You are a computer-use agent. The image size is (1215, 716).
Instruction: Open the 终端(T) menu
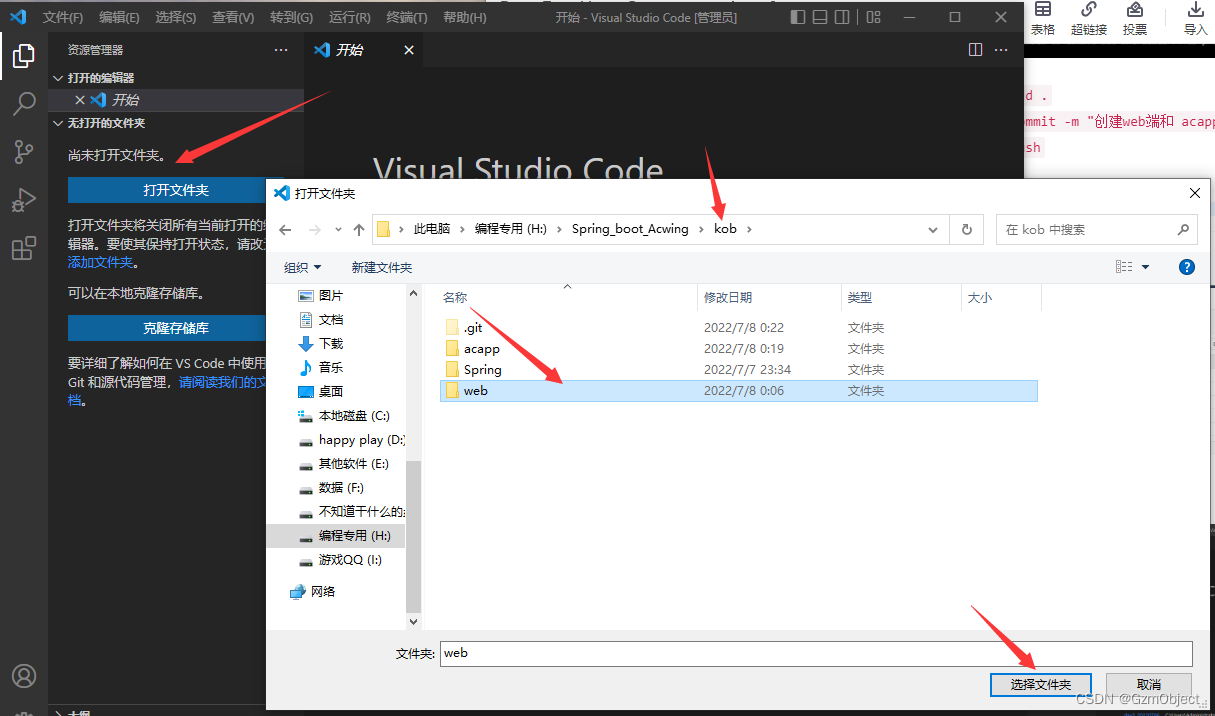click(x=407, y=18)
